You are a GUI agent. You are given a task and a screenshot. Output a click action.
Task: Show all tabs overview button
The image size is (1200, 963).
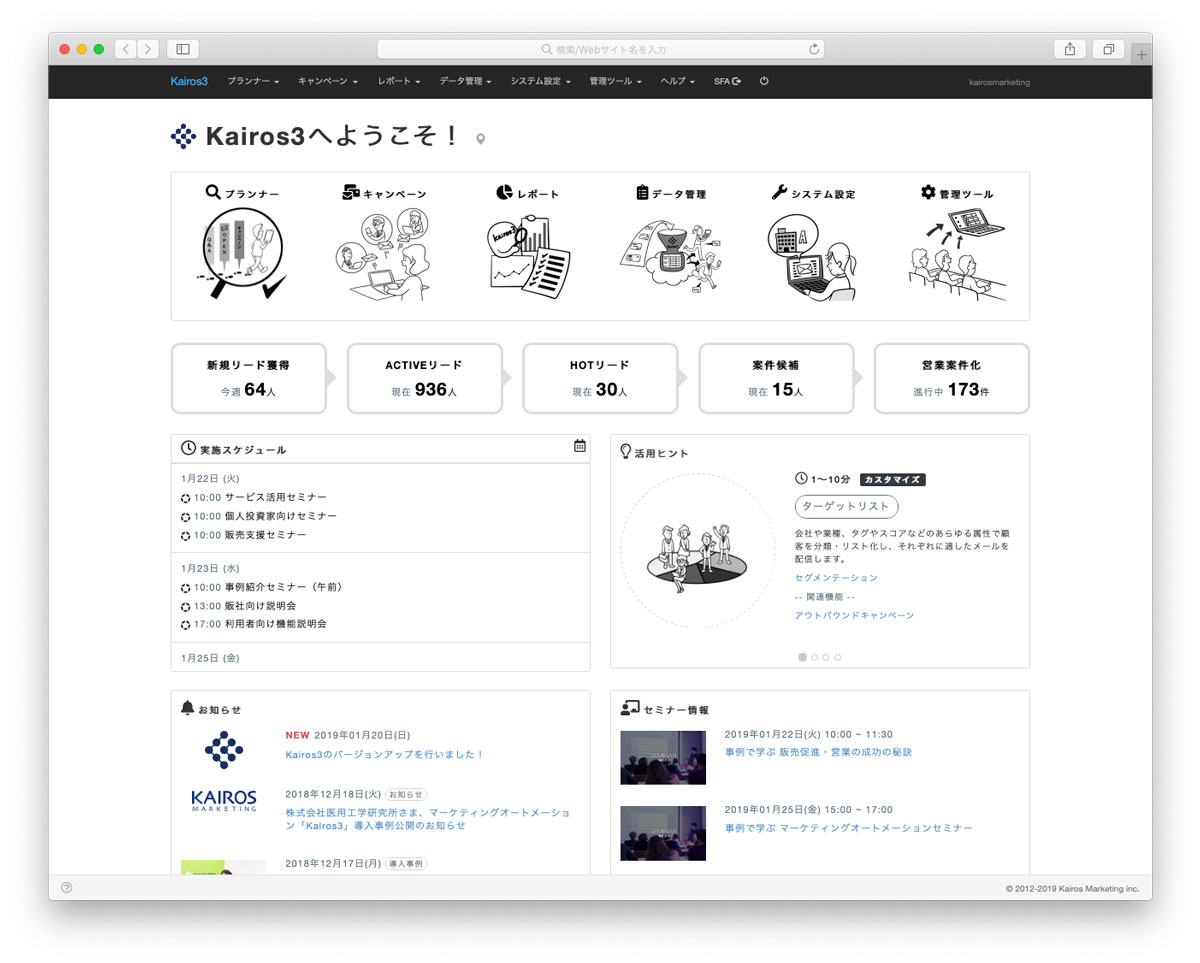coord(1109,49)
